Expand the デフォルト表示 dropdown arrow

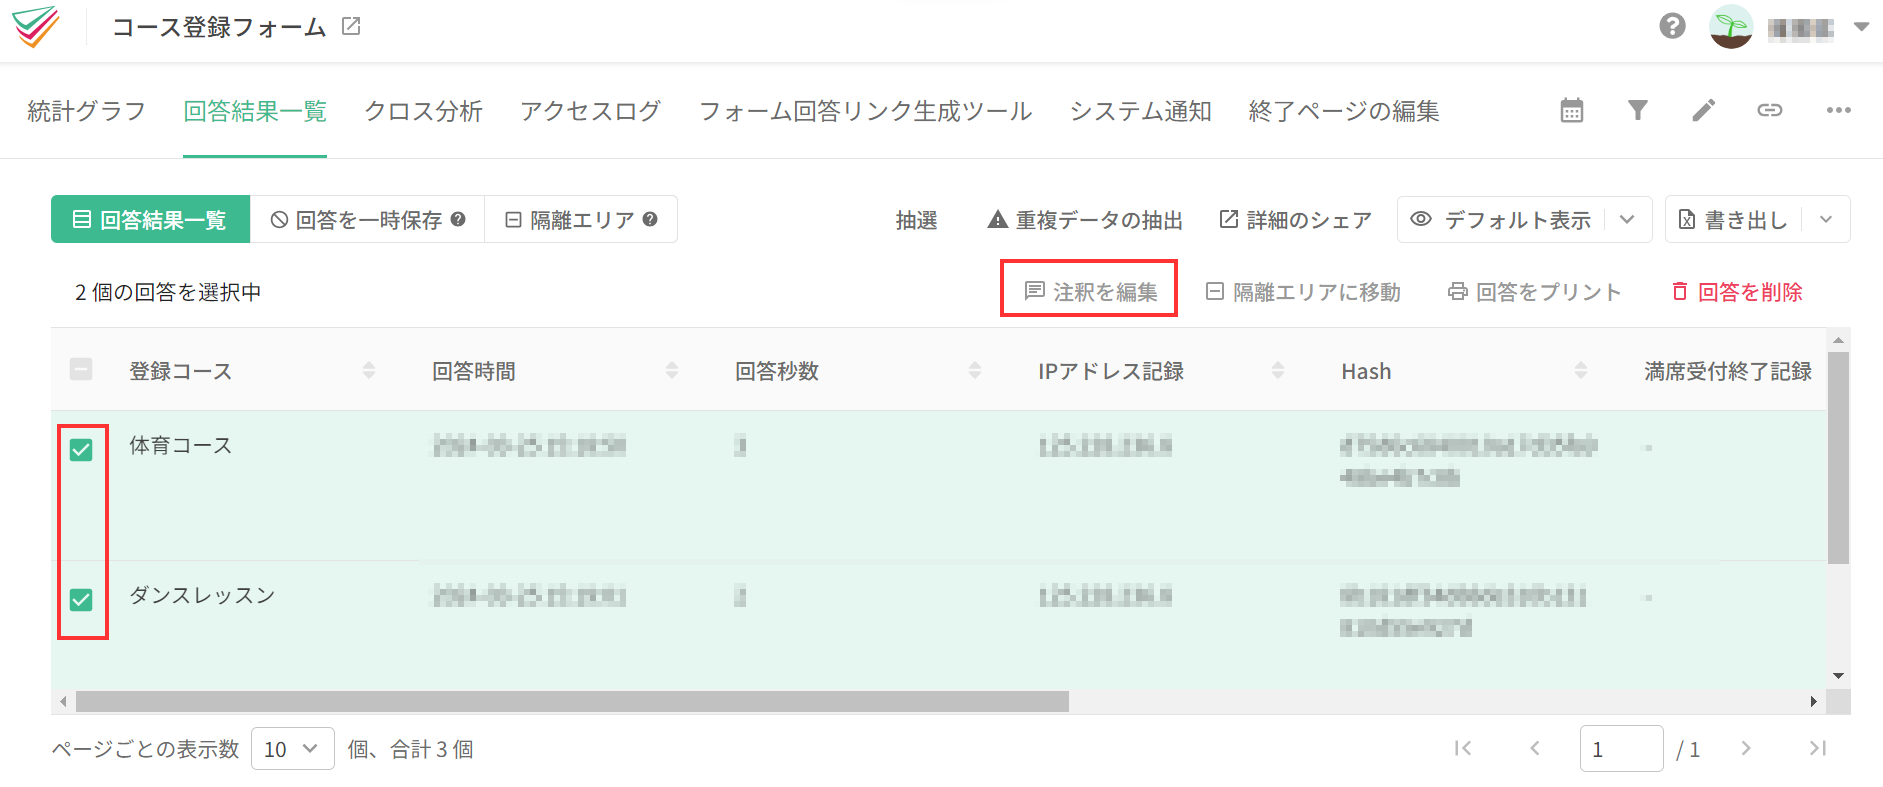(1627, 219)
